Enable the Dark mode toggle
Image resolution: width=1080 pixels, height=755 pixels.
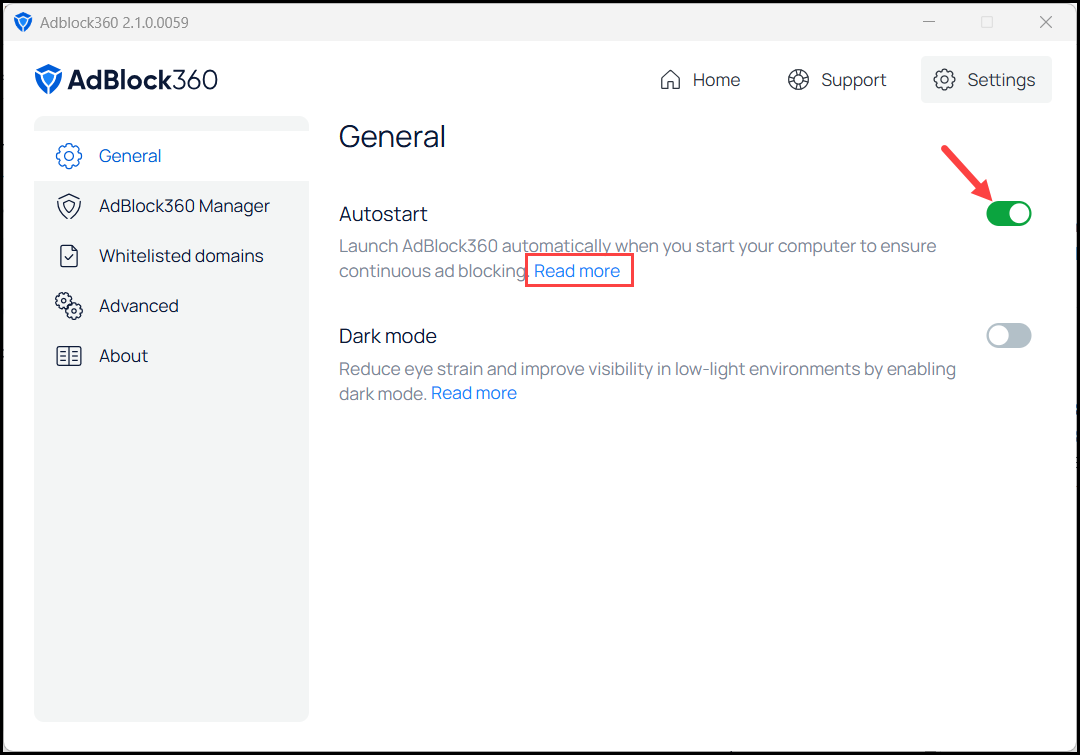1008,335
